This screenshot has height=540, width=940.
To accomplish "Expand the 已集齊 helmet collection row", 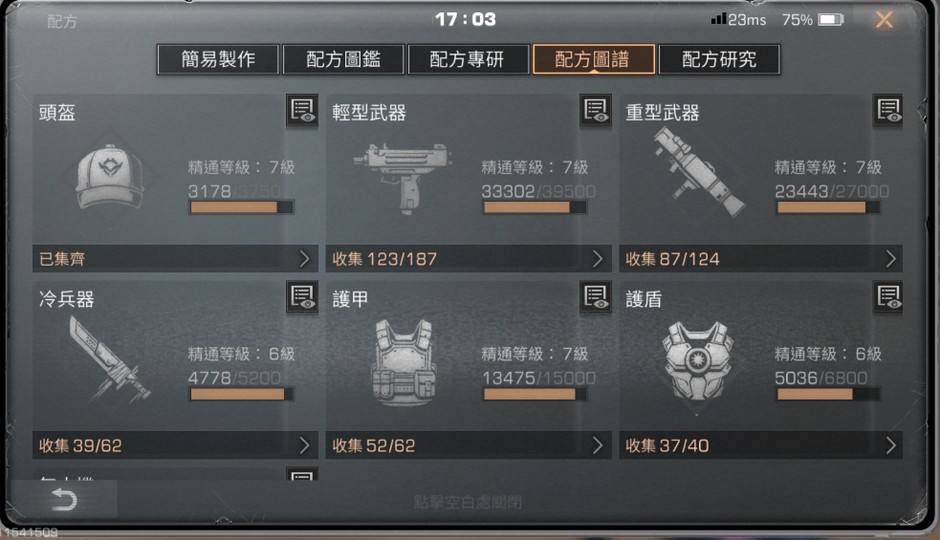I will click(175, 259).
